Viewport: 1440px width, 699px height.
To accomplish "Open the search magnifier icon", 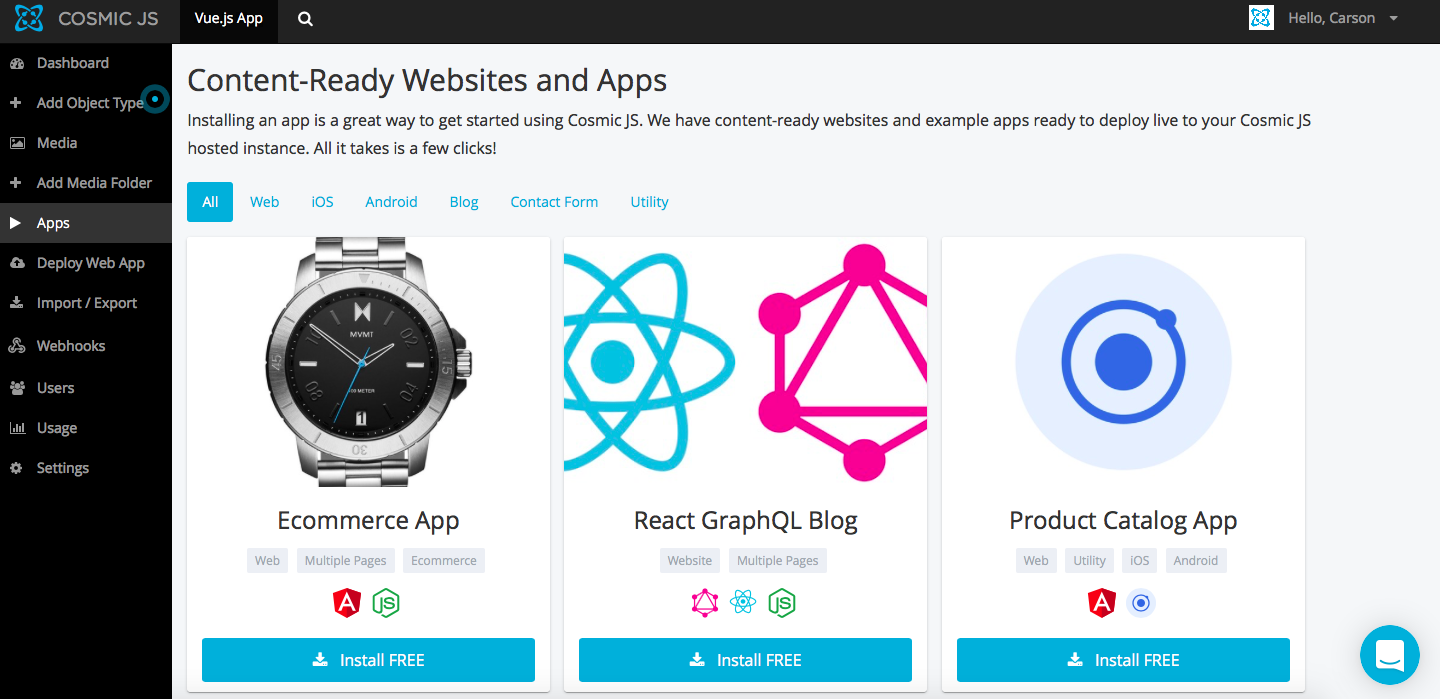I will pos(305,19).
